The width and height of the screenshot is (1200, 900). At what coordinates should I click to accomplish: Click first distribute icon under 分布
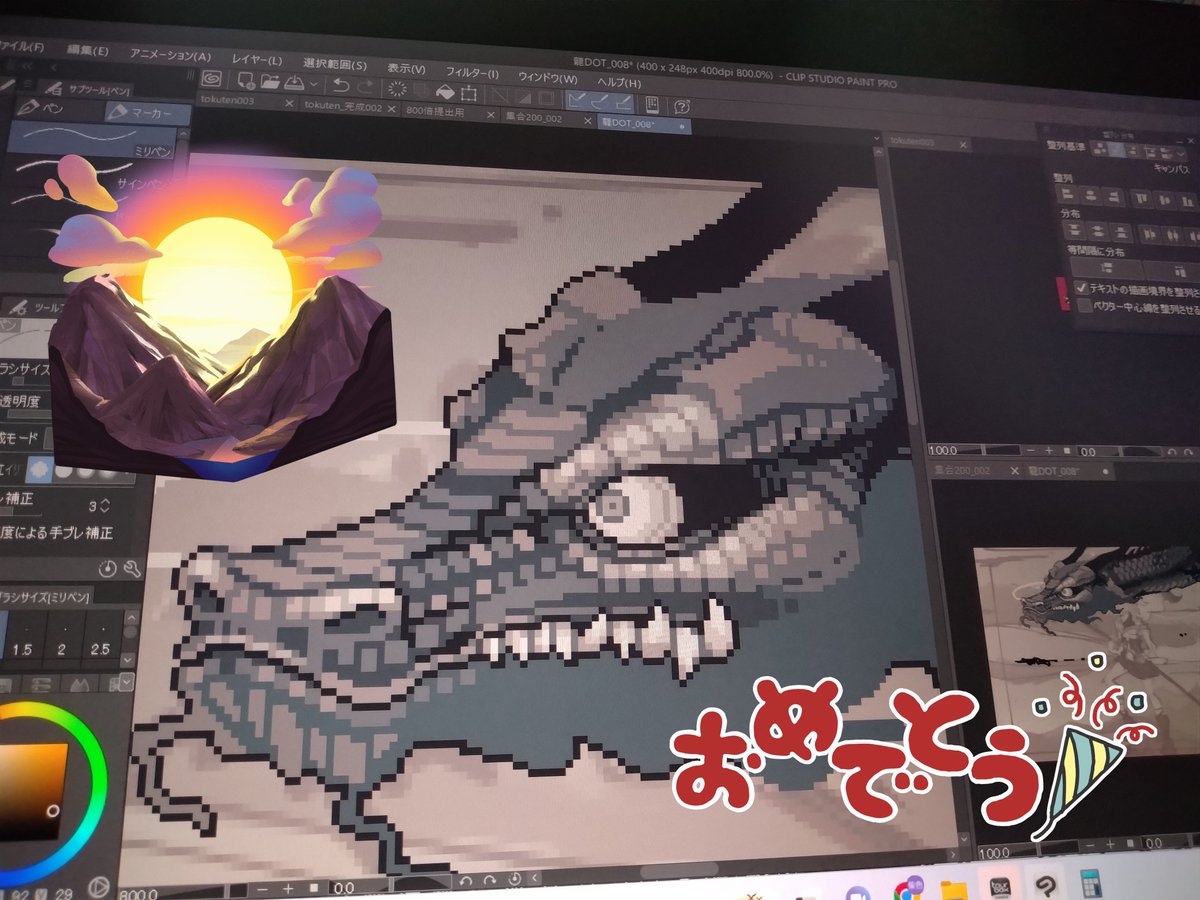(1074, 230)
